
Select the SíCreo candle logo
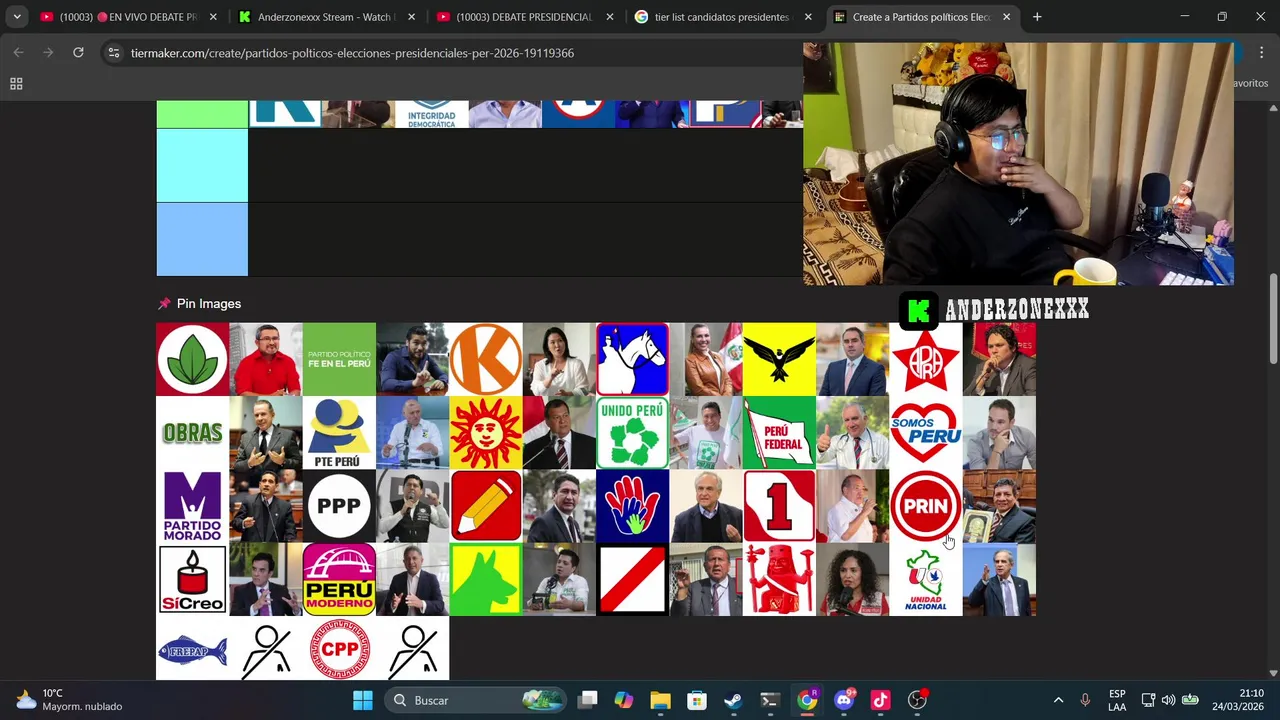coord(192,580)
